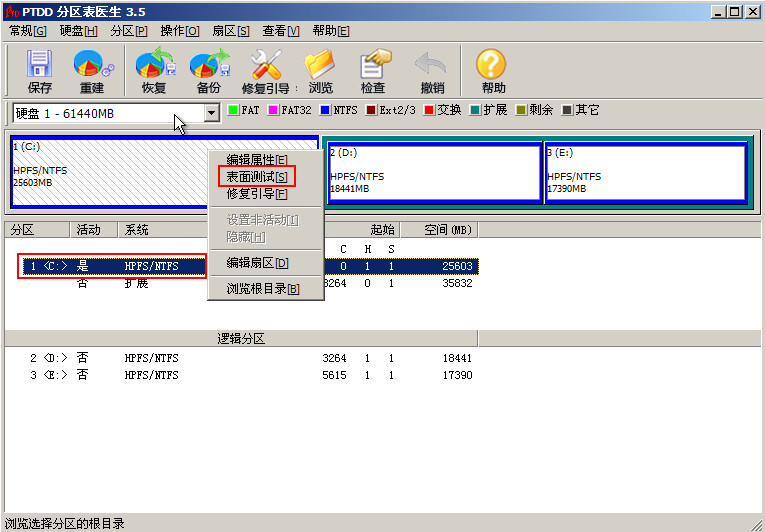The height and width of the screenshot is (532, 765).
Task: Select the 2 <D:> logical partition row
Action: pyautogui.click(x=250, y=358)
